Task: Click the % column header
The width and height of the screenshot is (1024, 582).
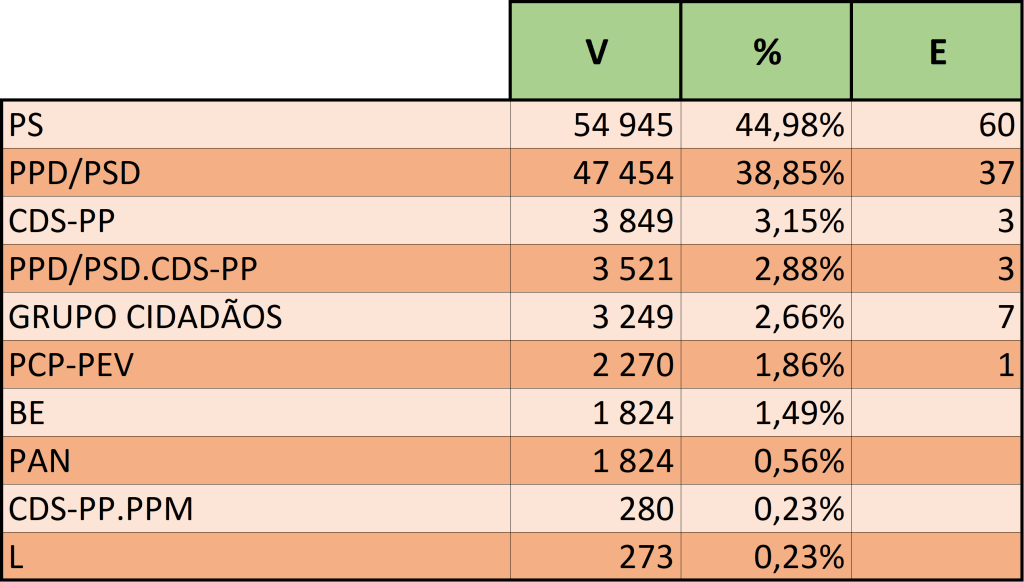Action: point(766,52)
